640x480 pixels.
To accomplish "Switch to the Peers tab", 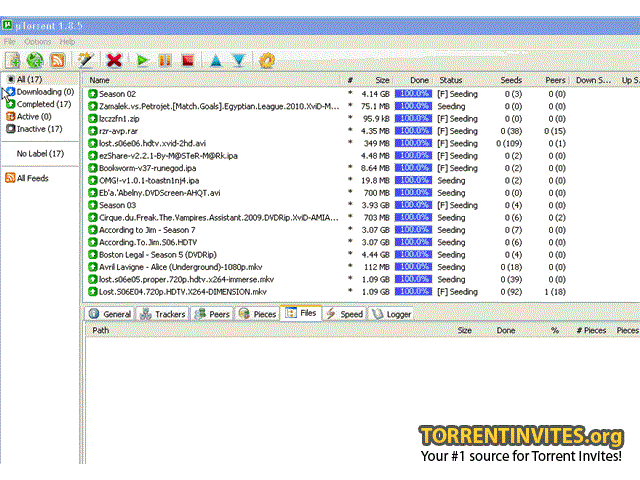I will click(x=212, y=314).
